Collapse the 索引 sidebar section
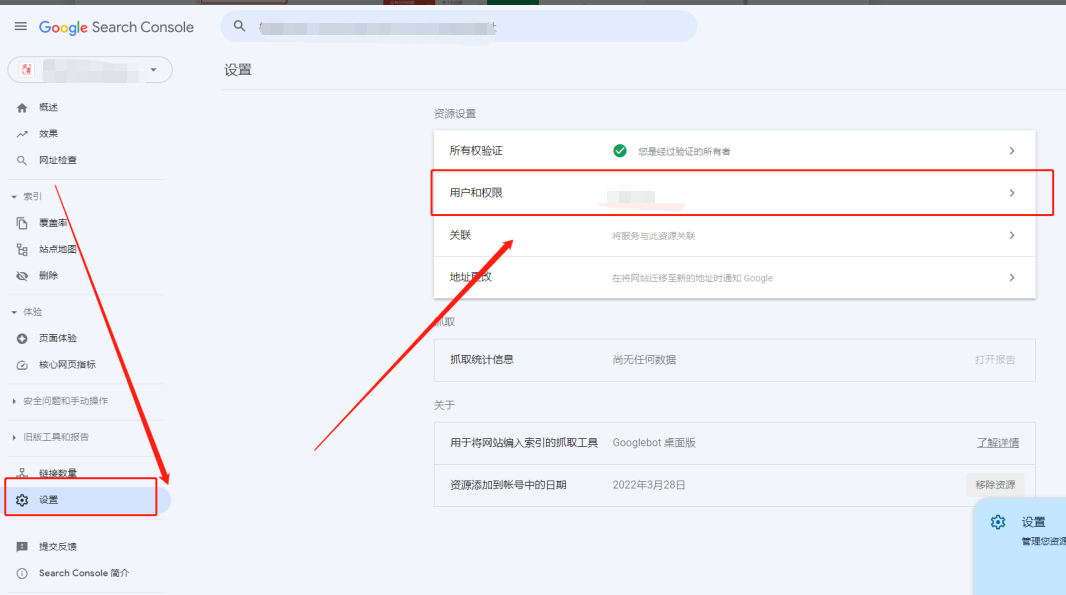Viewport: 1066px width, 595px height. coord(14,197)
